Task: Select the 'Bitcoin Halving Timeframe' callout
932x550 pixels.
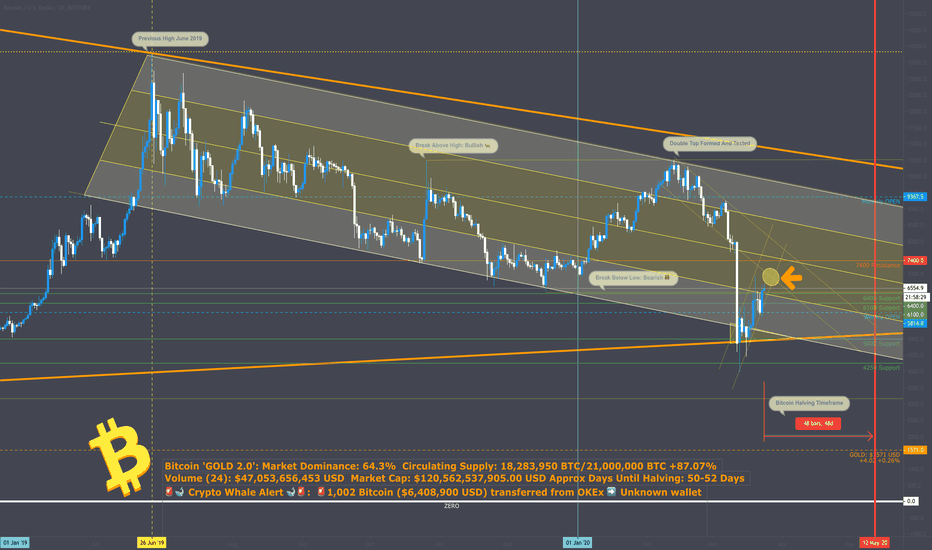Action: pos(809,404)
